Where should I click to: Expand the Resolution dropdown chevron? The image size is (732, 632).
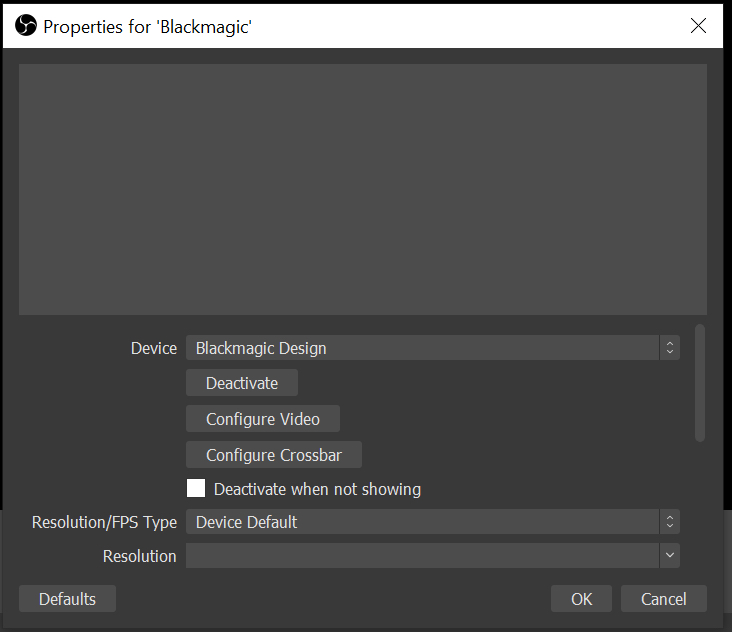[x=670, y=556]
